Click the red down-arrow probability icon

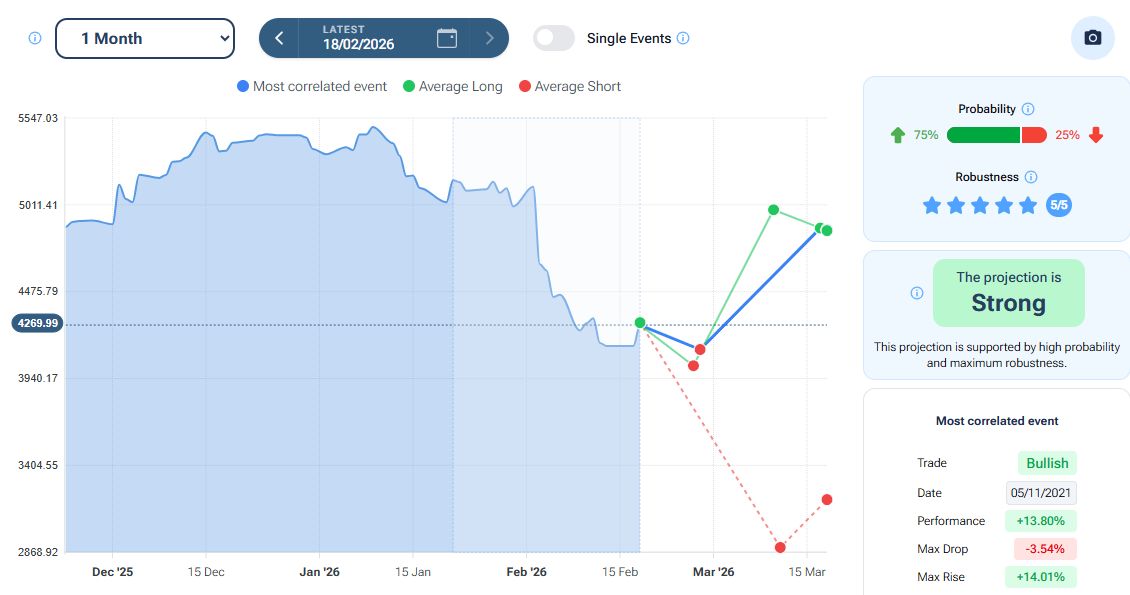tap(1096, 135)
